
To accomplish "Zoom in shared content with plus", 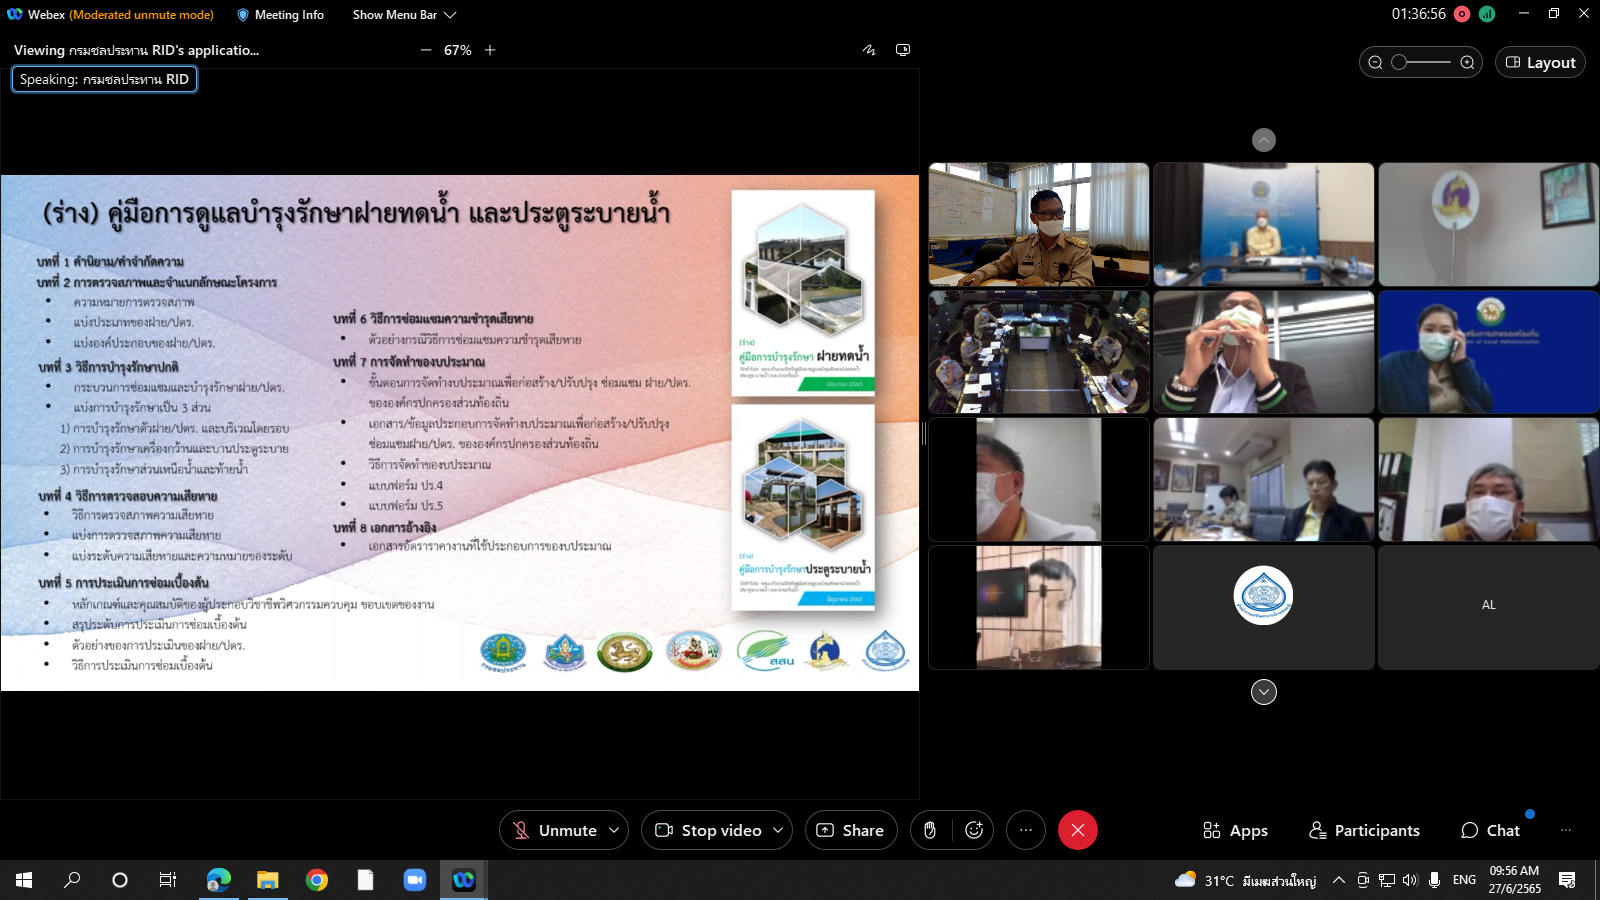I will pyautogui.click(x=490, y=50).
